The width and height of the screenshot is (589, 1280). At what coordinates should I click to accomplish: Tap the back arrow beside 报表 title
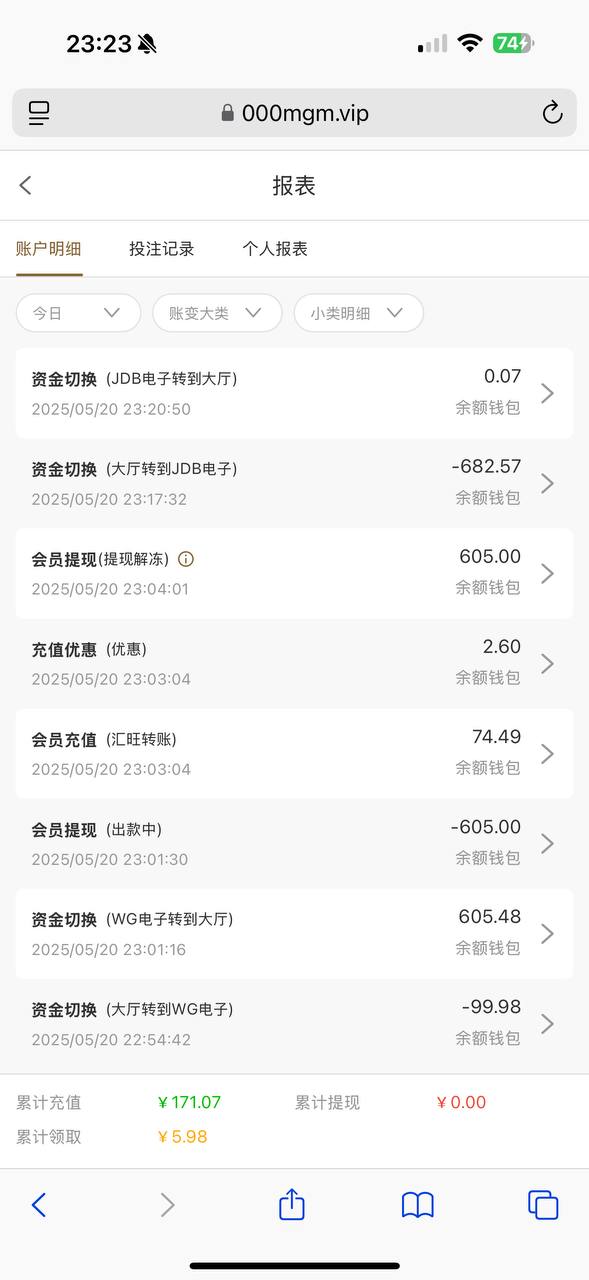pos(26,185)
